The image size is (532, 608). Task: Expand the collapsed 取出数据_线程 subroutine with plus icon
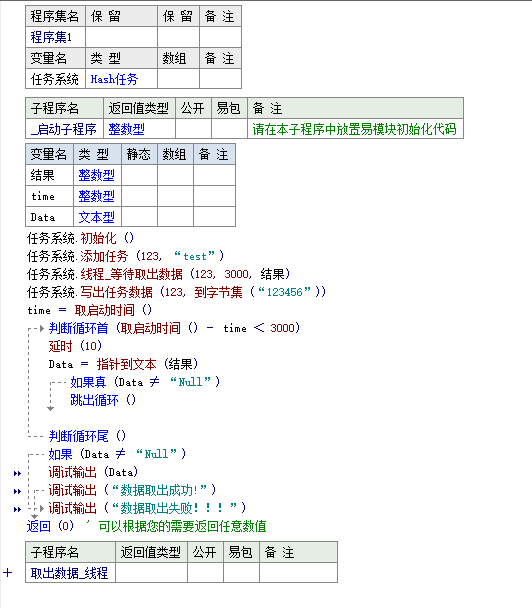[8, 573]
